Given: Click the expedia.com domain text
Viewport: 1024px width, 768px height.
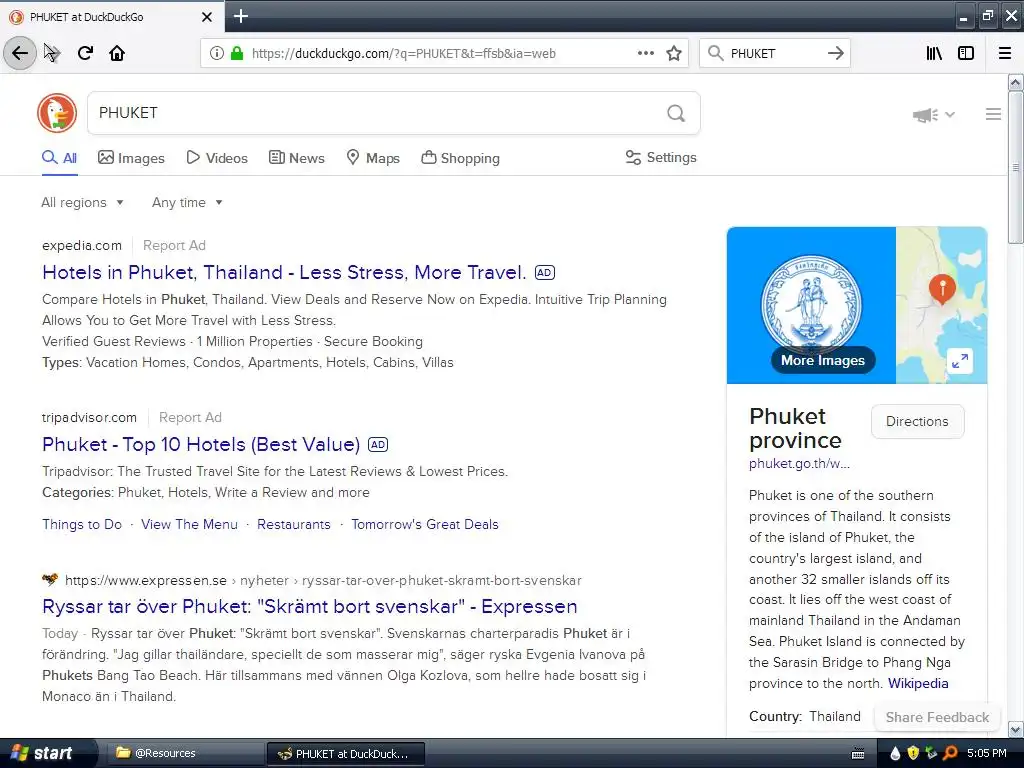Looking at the screenshot, I should [x=82, y=246].
